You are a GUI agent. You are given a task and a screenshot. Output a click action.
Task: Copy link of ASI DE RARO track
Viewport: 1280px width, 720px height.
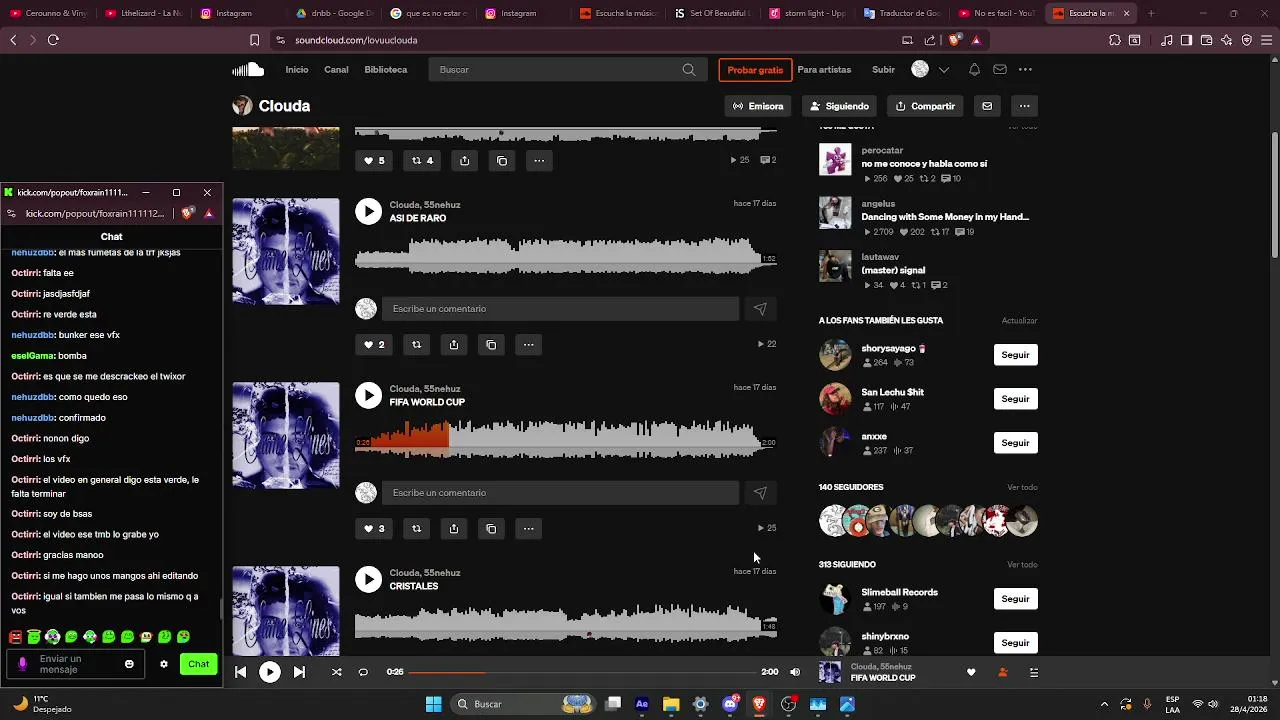[x=491, y=345]
